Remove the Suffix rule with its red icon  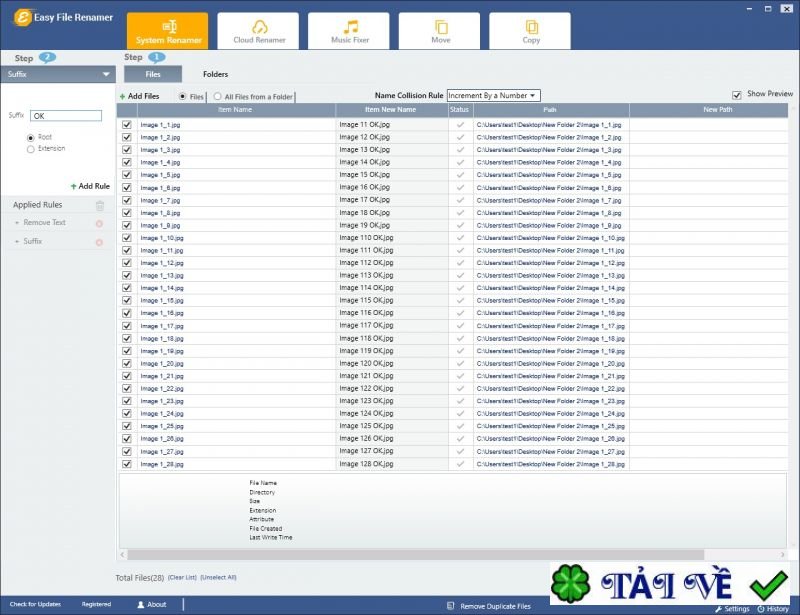pos(99,242)
